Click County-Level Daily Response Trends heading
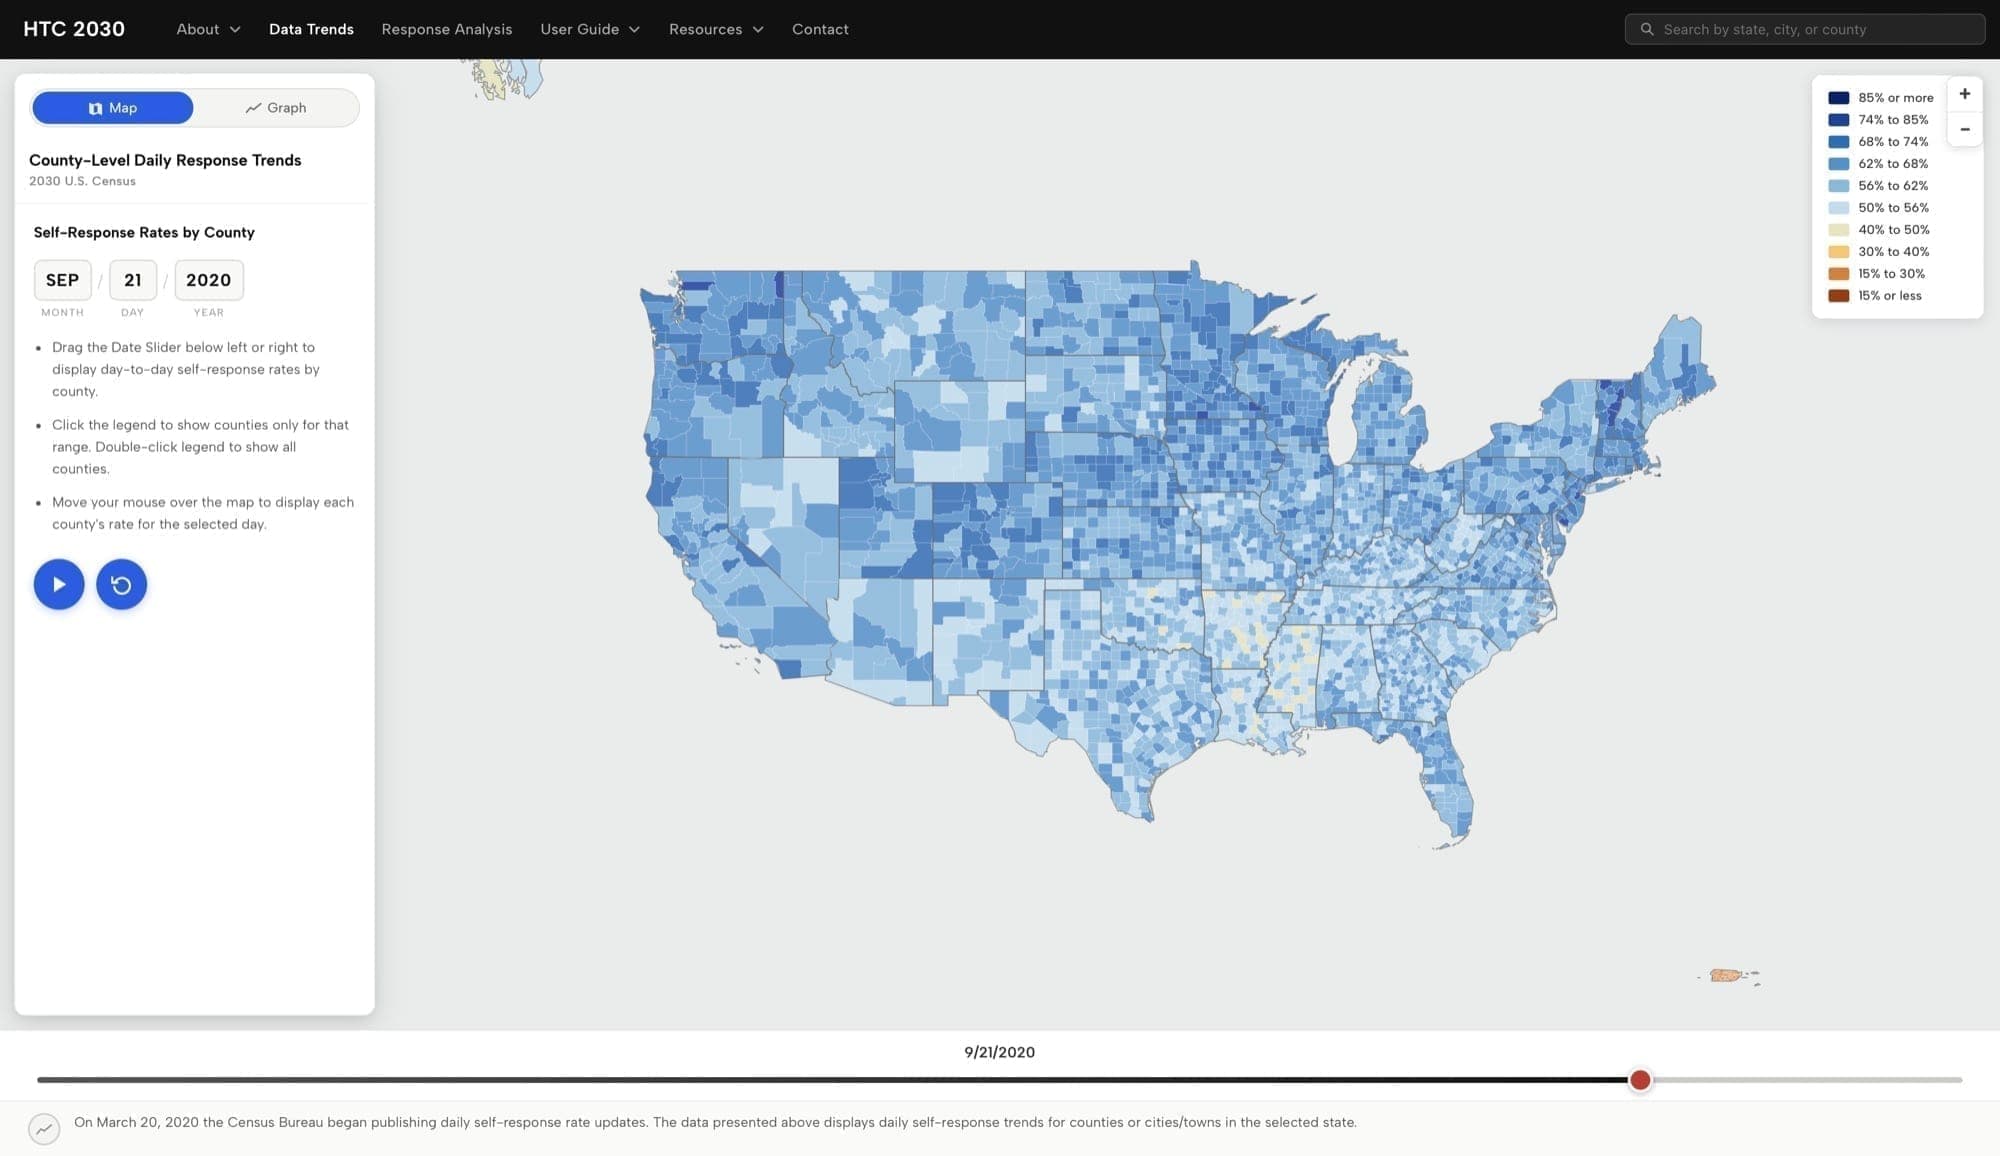Screen dimensions: 2000x1156 point(165,160)
